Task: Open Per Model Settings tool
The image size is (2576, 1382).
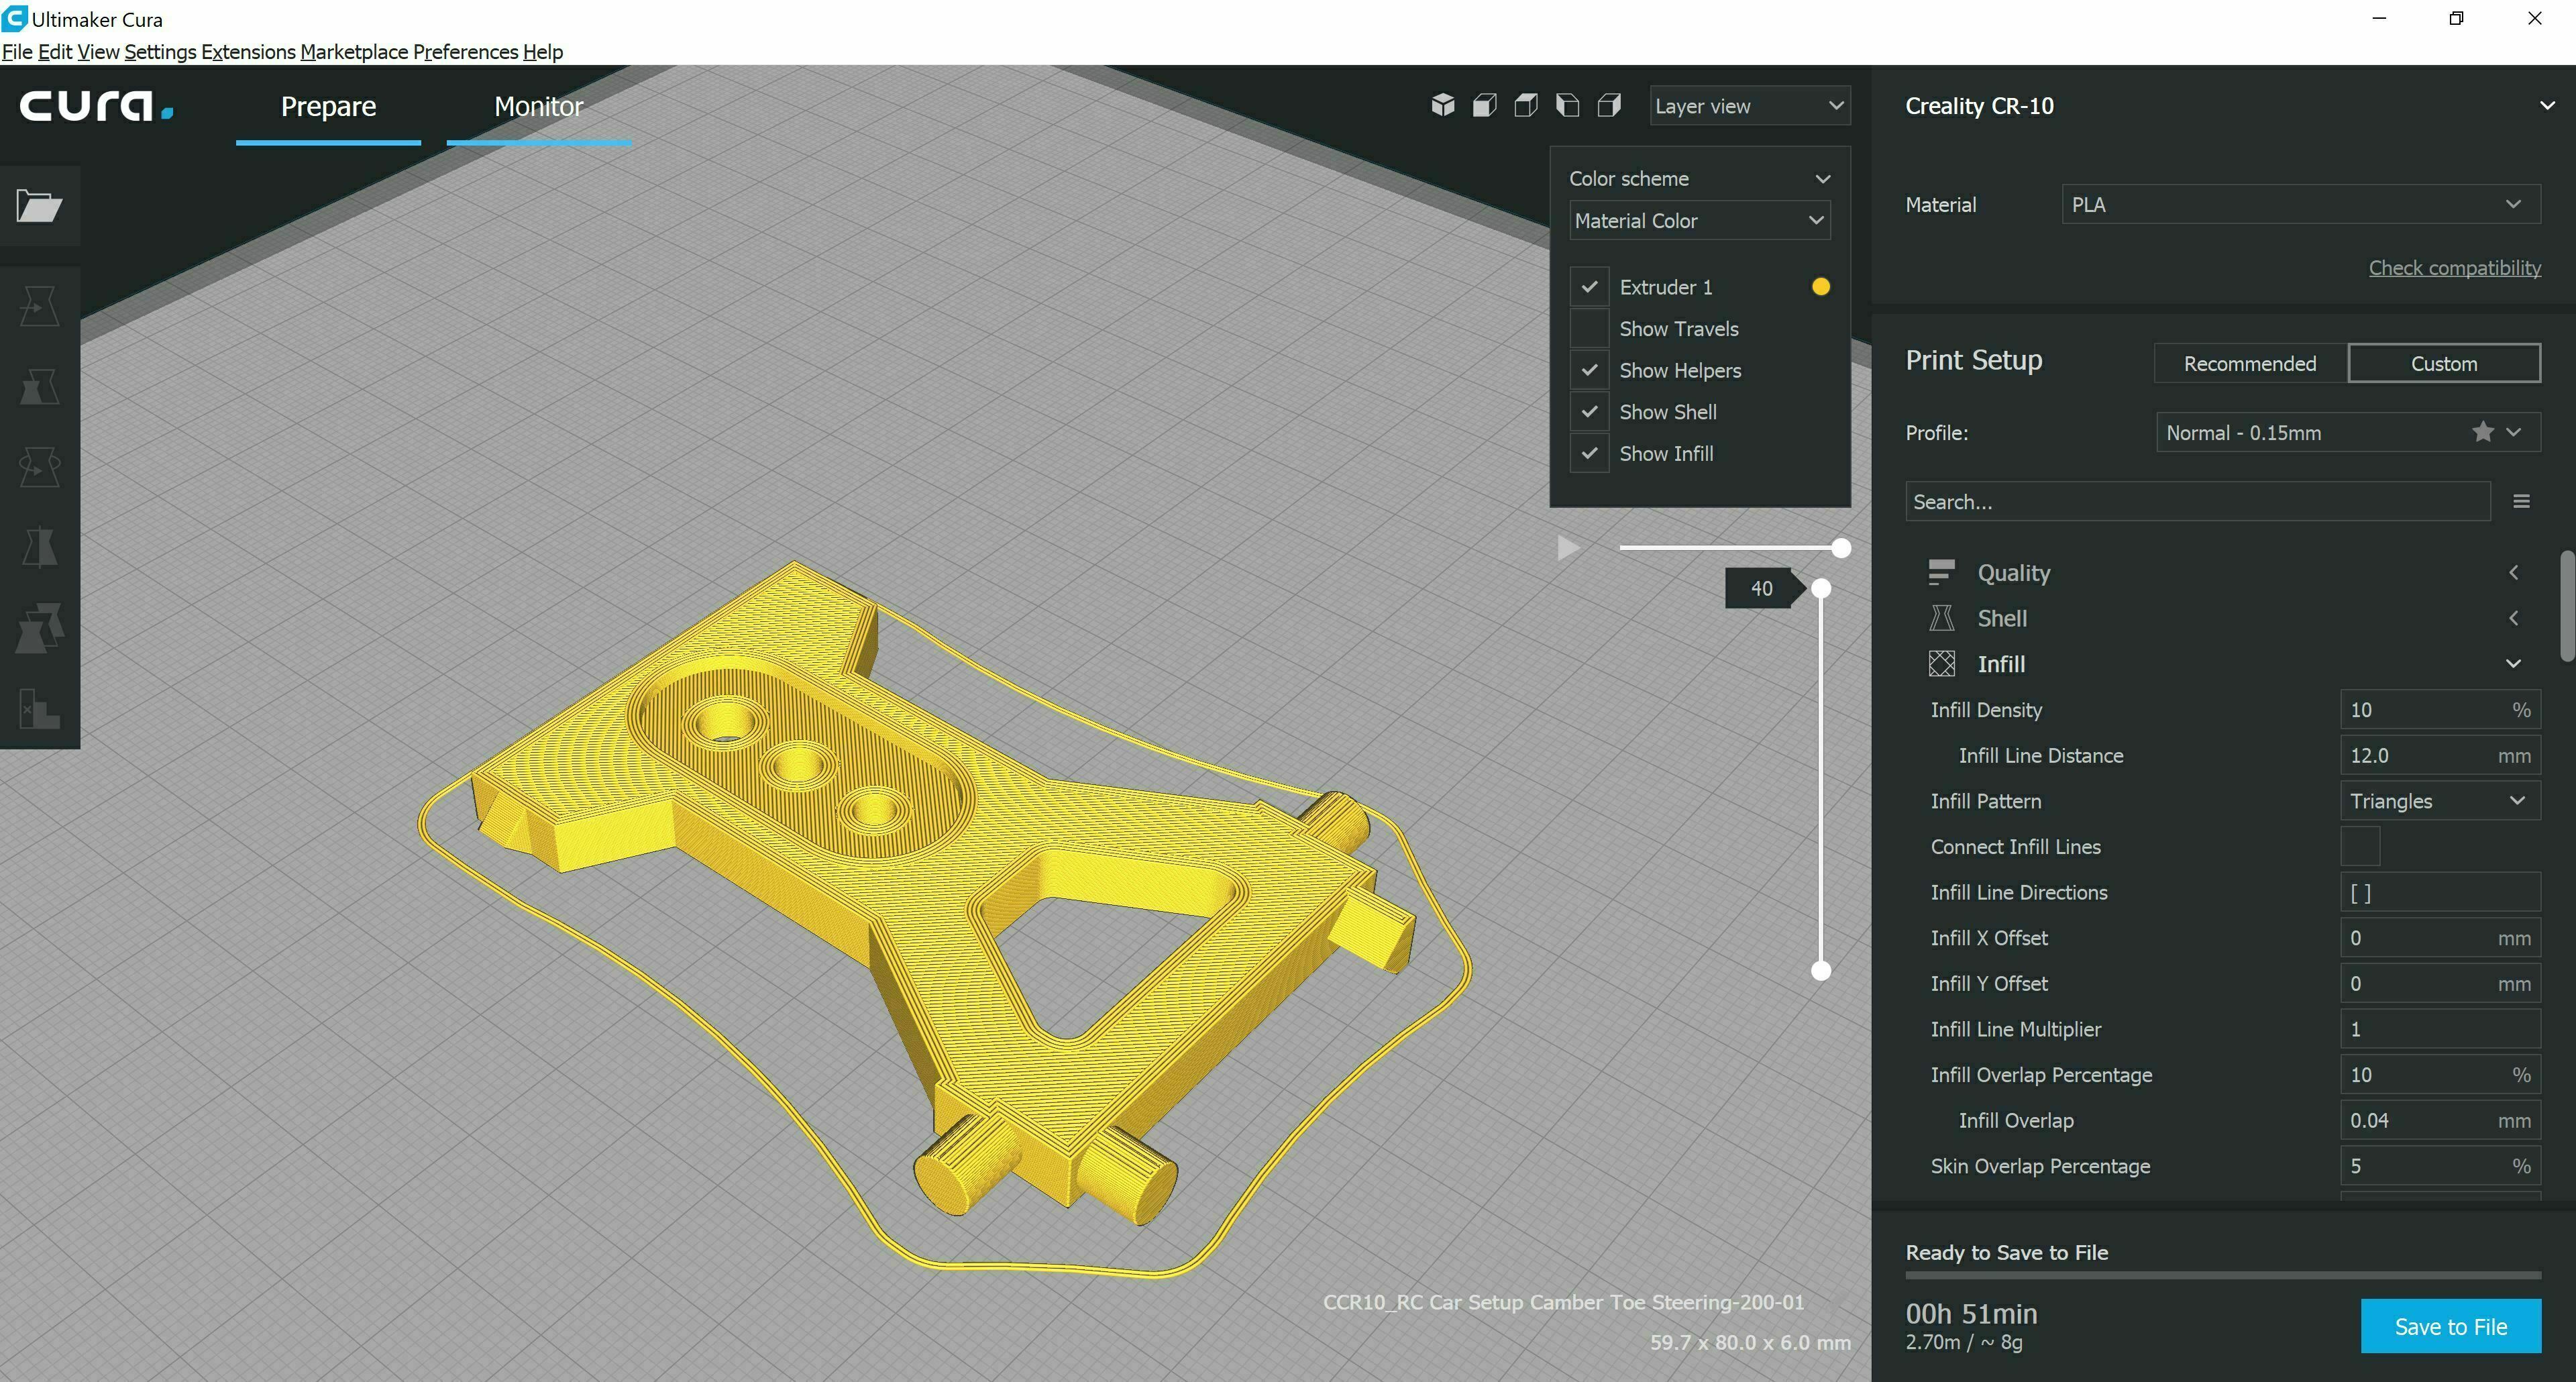Action: [x=40, y=628]
